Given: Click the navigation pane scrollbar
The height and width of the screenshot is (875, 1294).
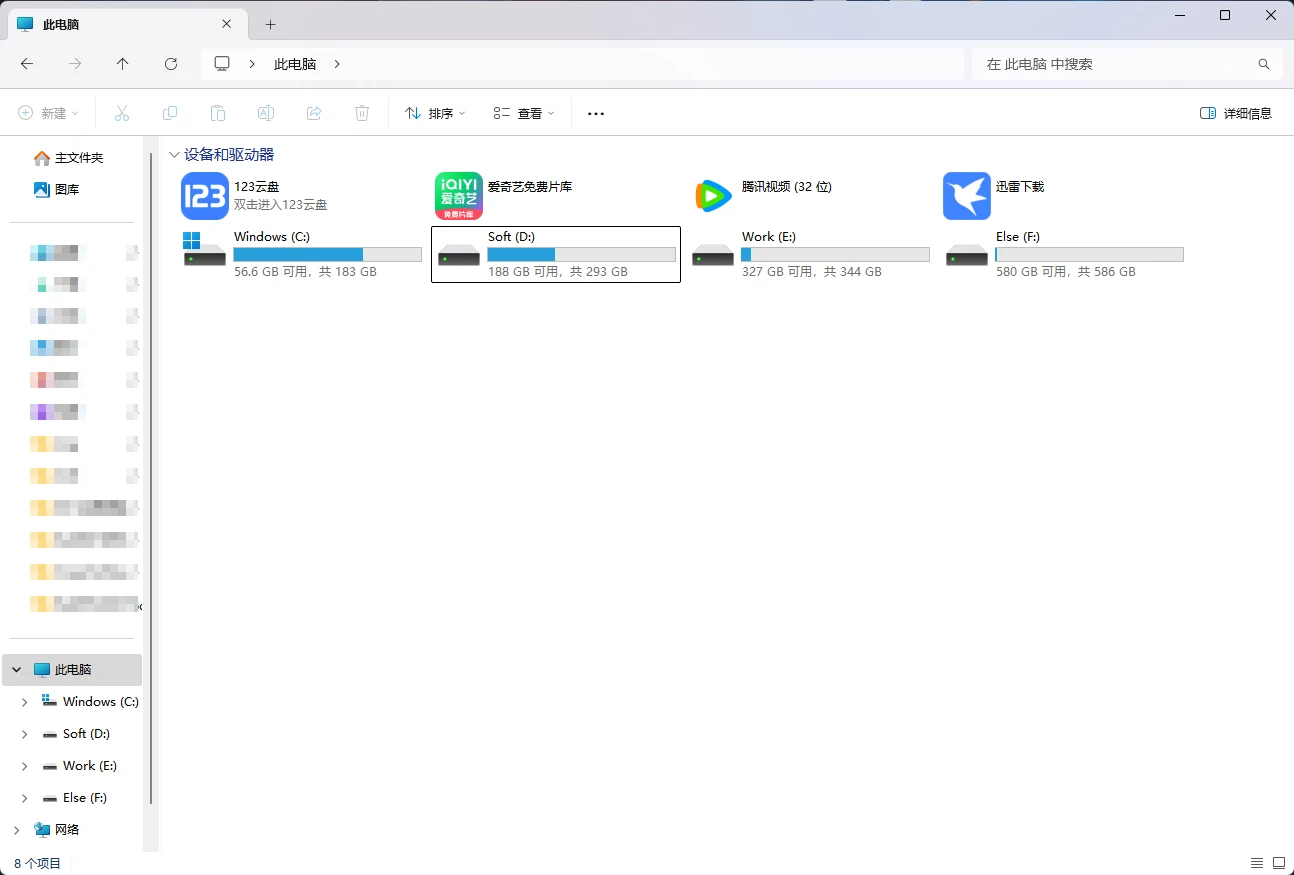Looking at the screenshot, I should (x=151, y=480).
